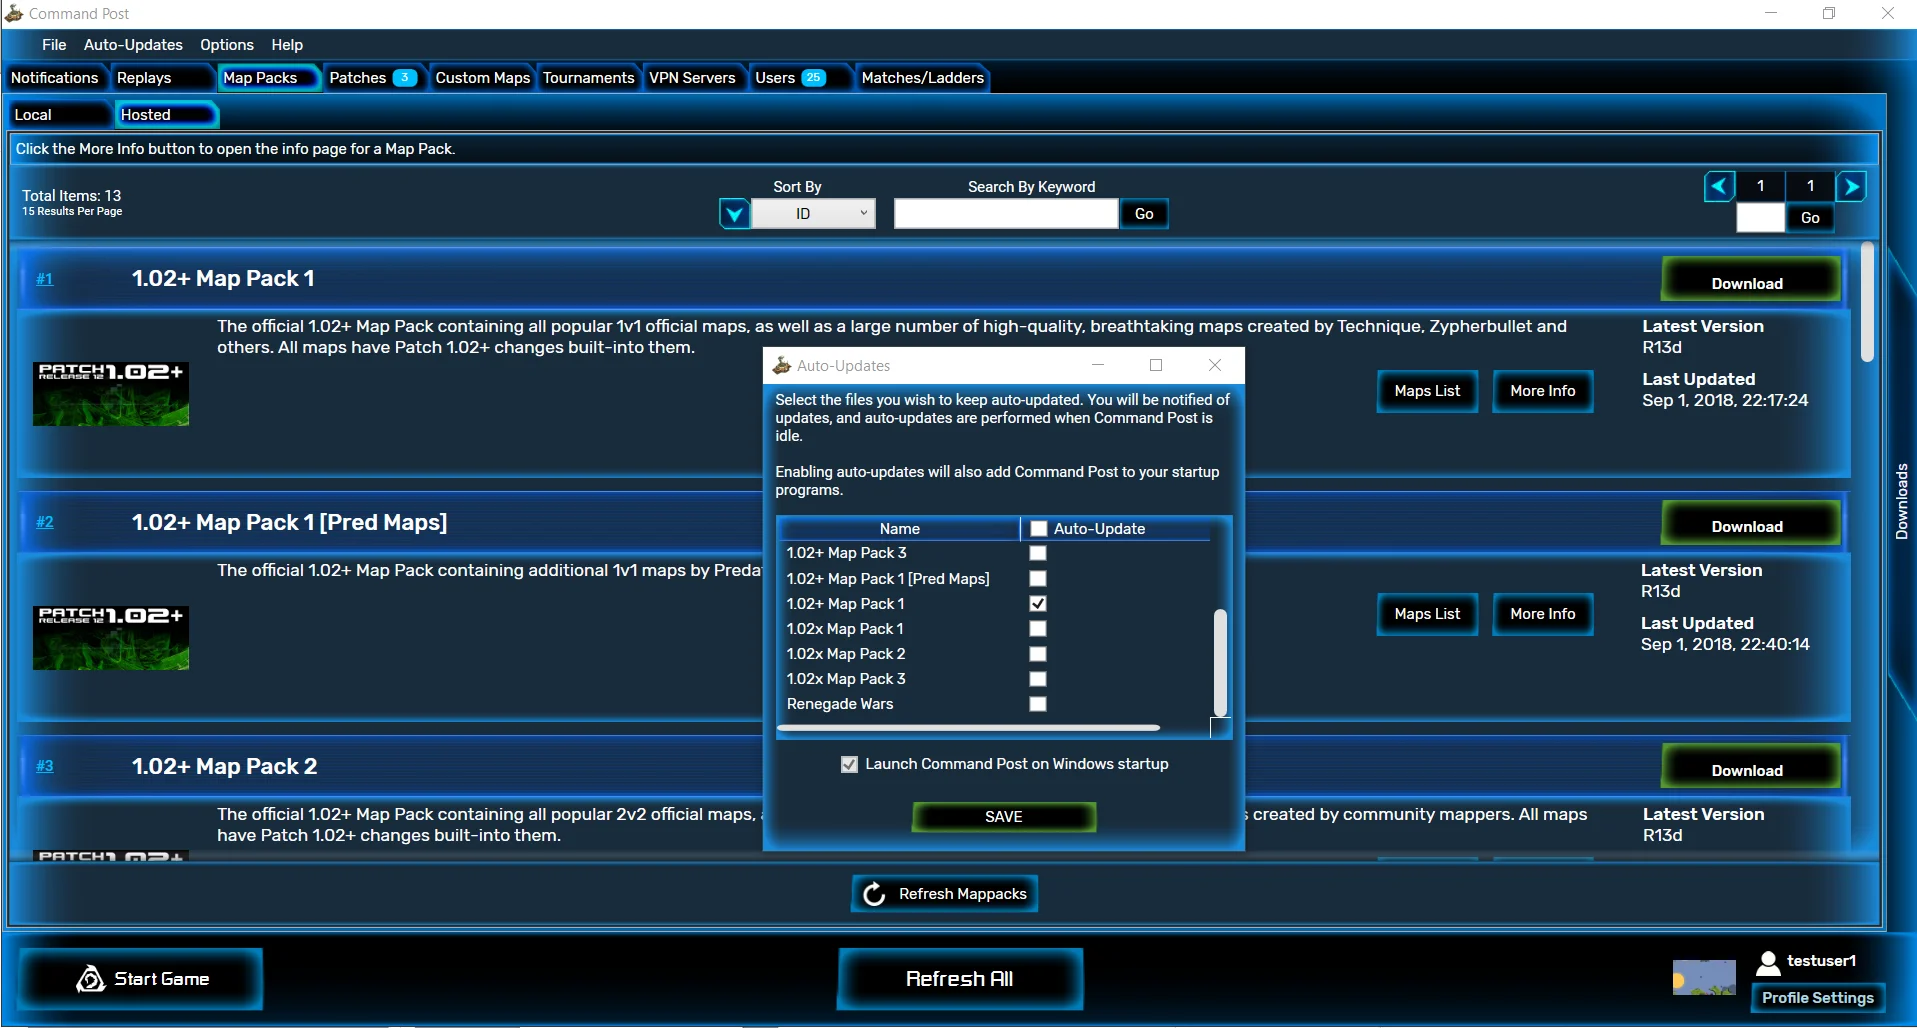Viewport: 1917px width, 1028px height.
Task: Click the map packs list vertical scrollbar
Action: [x=1867, y=301]
